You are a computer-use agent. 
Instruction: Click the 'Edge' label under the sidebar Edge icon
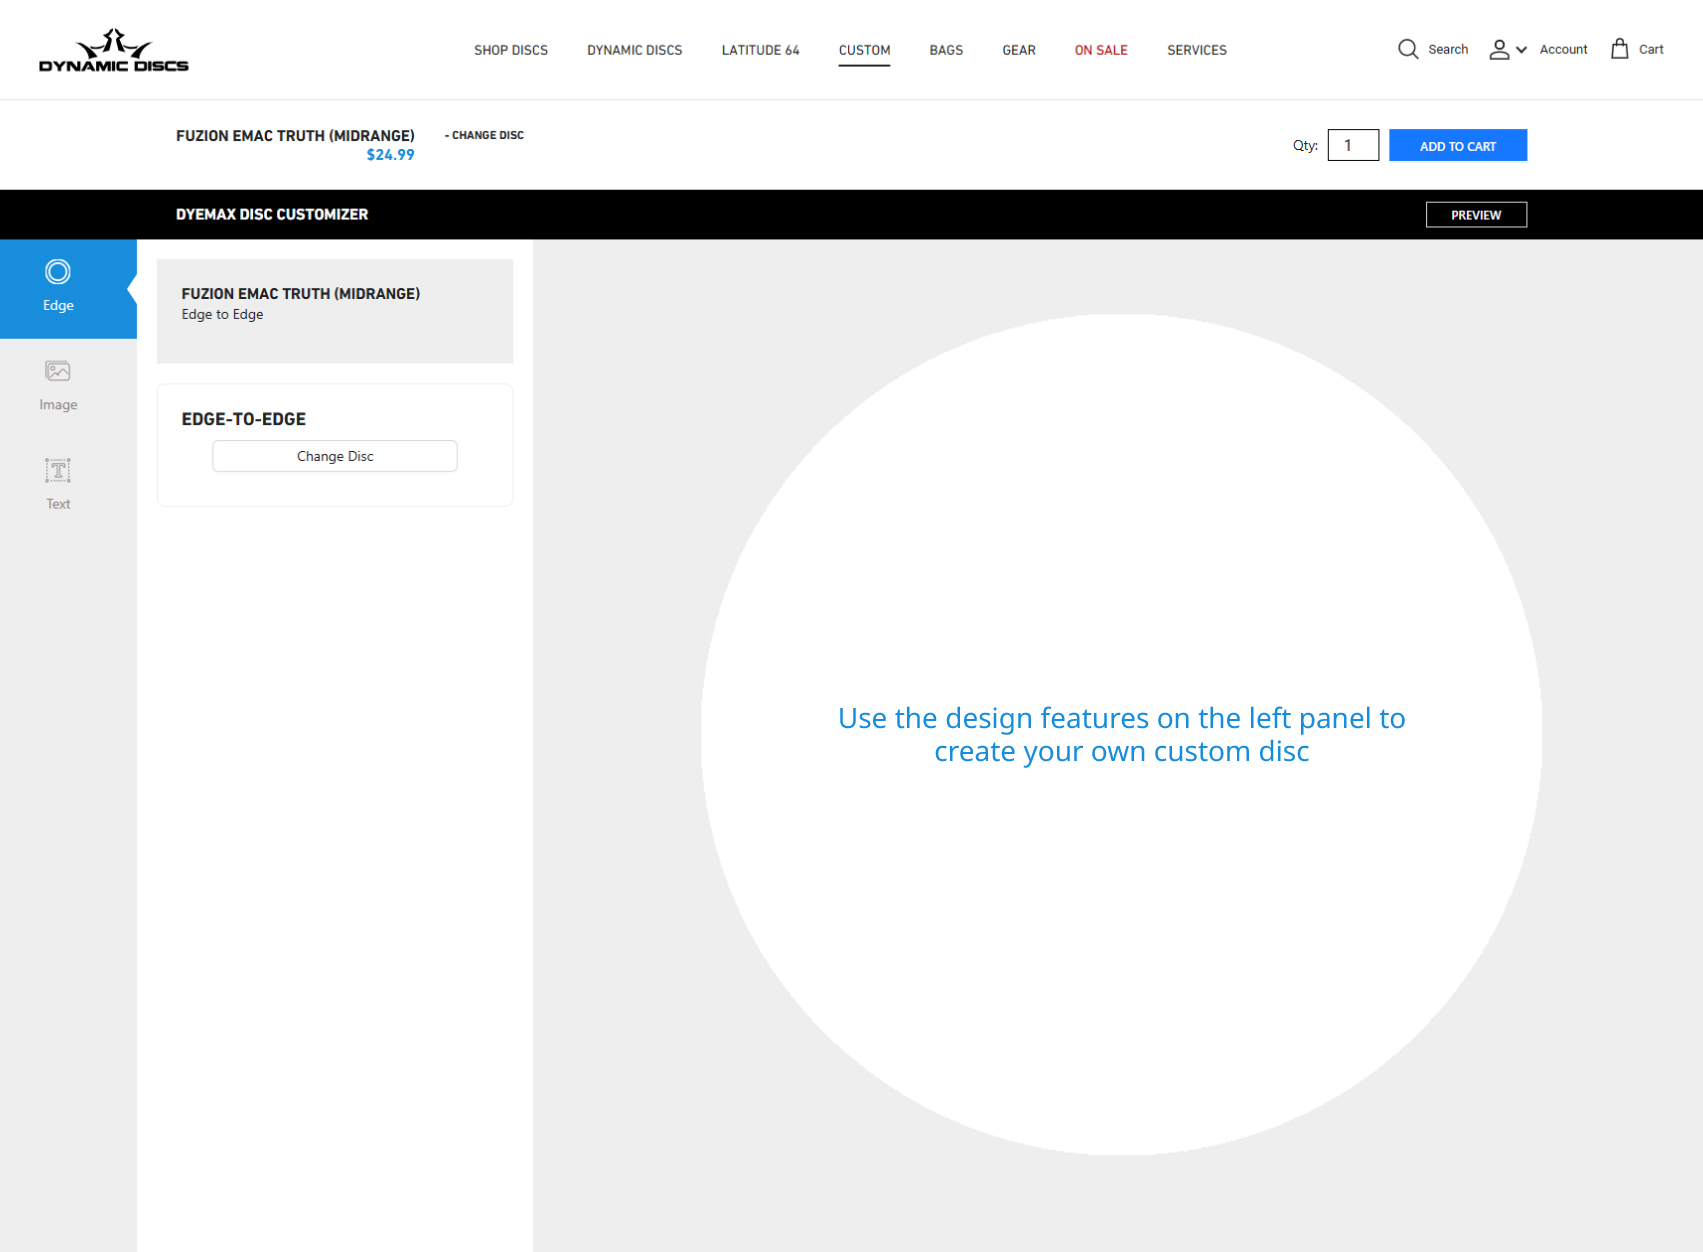(x=58, y=305)
